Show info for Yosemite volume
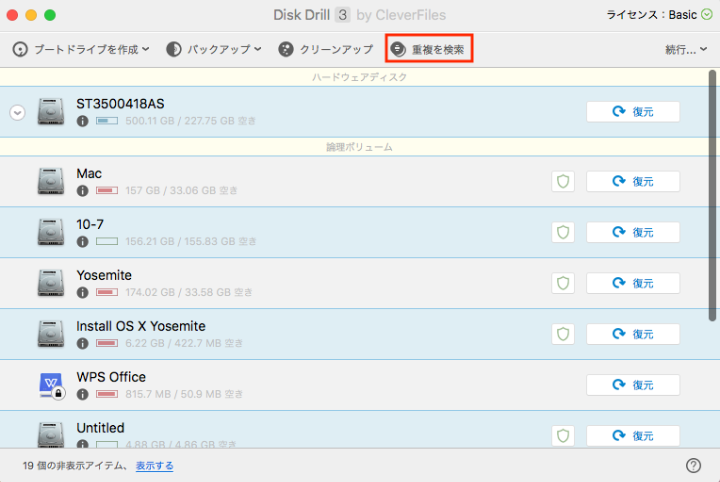Viewport: 720px width, 482px height. (83, 292)
